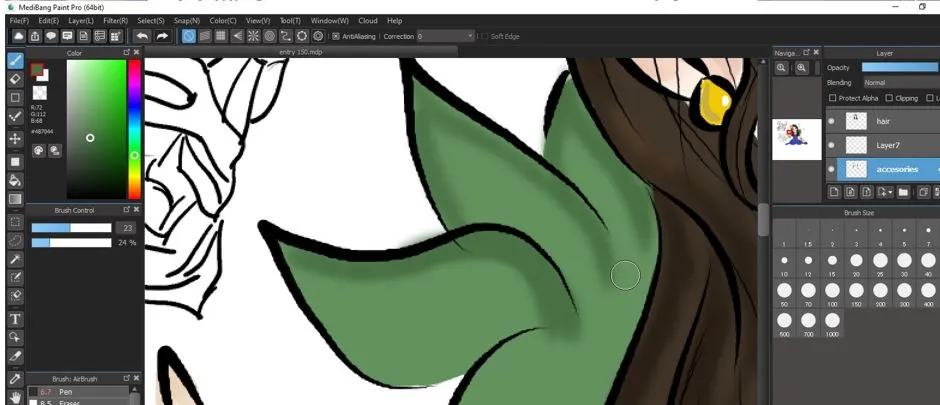The height and width of the screenshot is (405, 940).
Task: Adjust the rainbow hue slider
Action: pos(134,129)
